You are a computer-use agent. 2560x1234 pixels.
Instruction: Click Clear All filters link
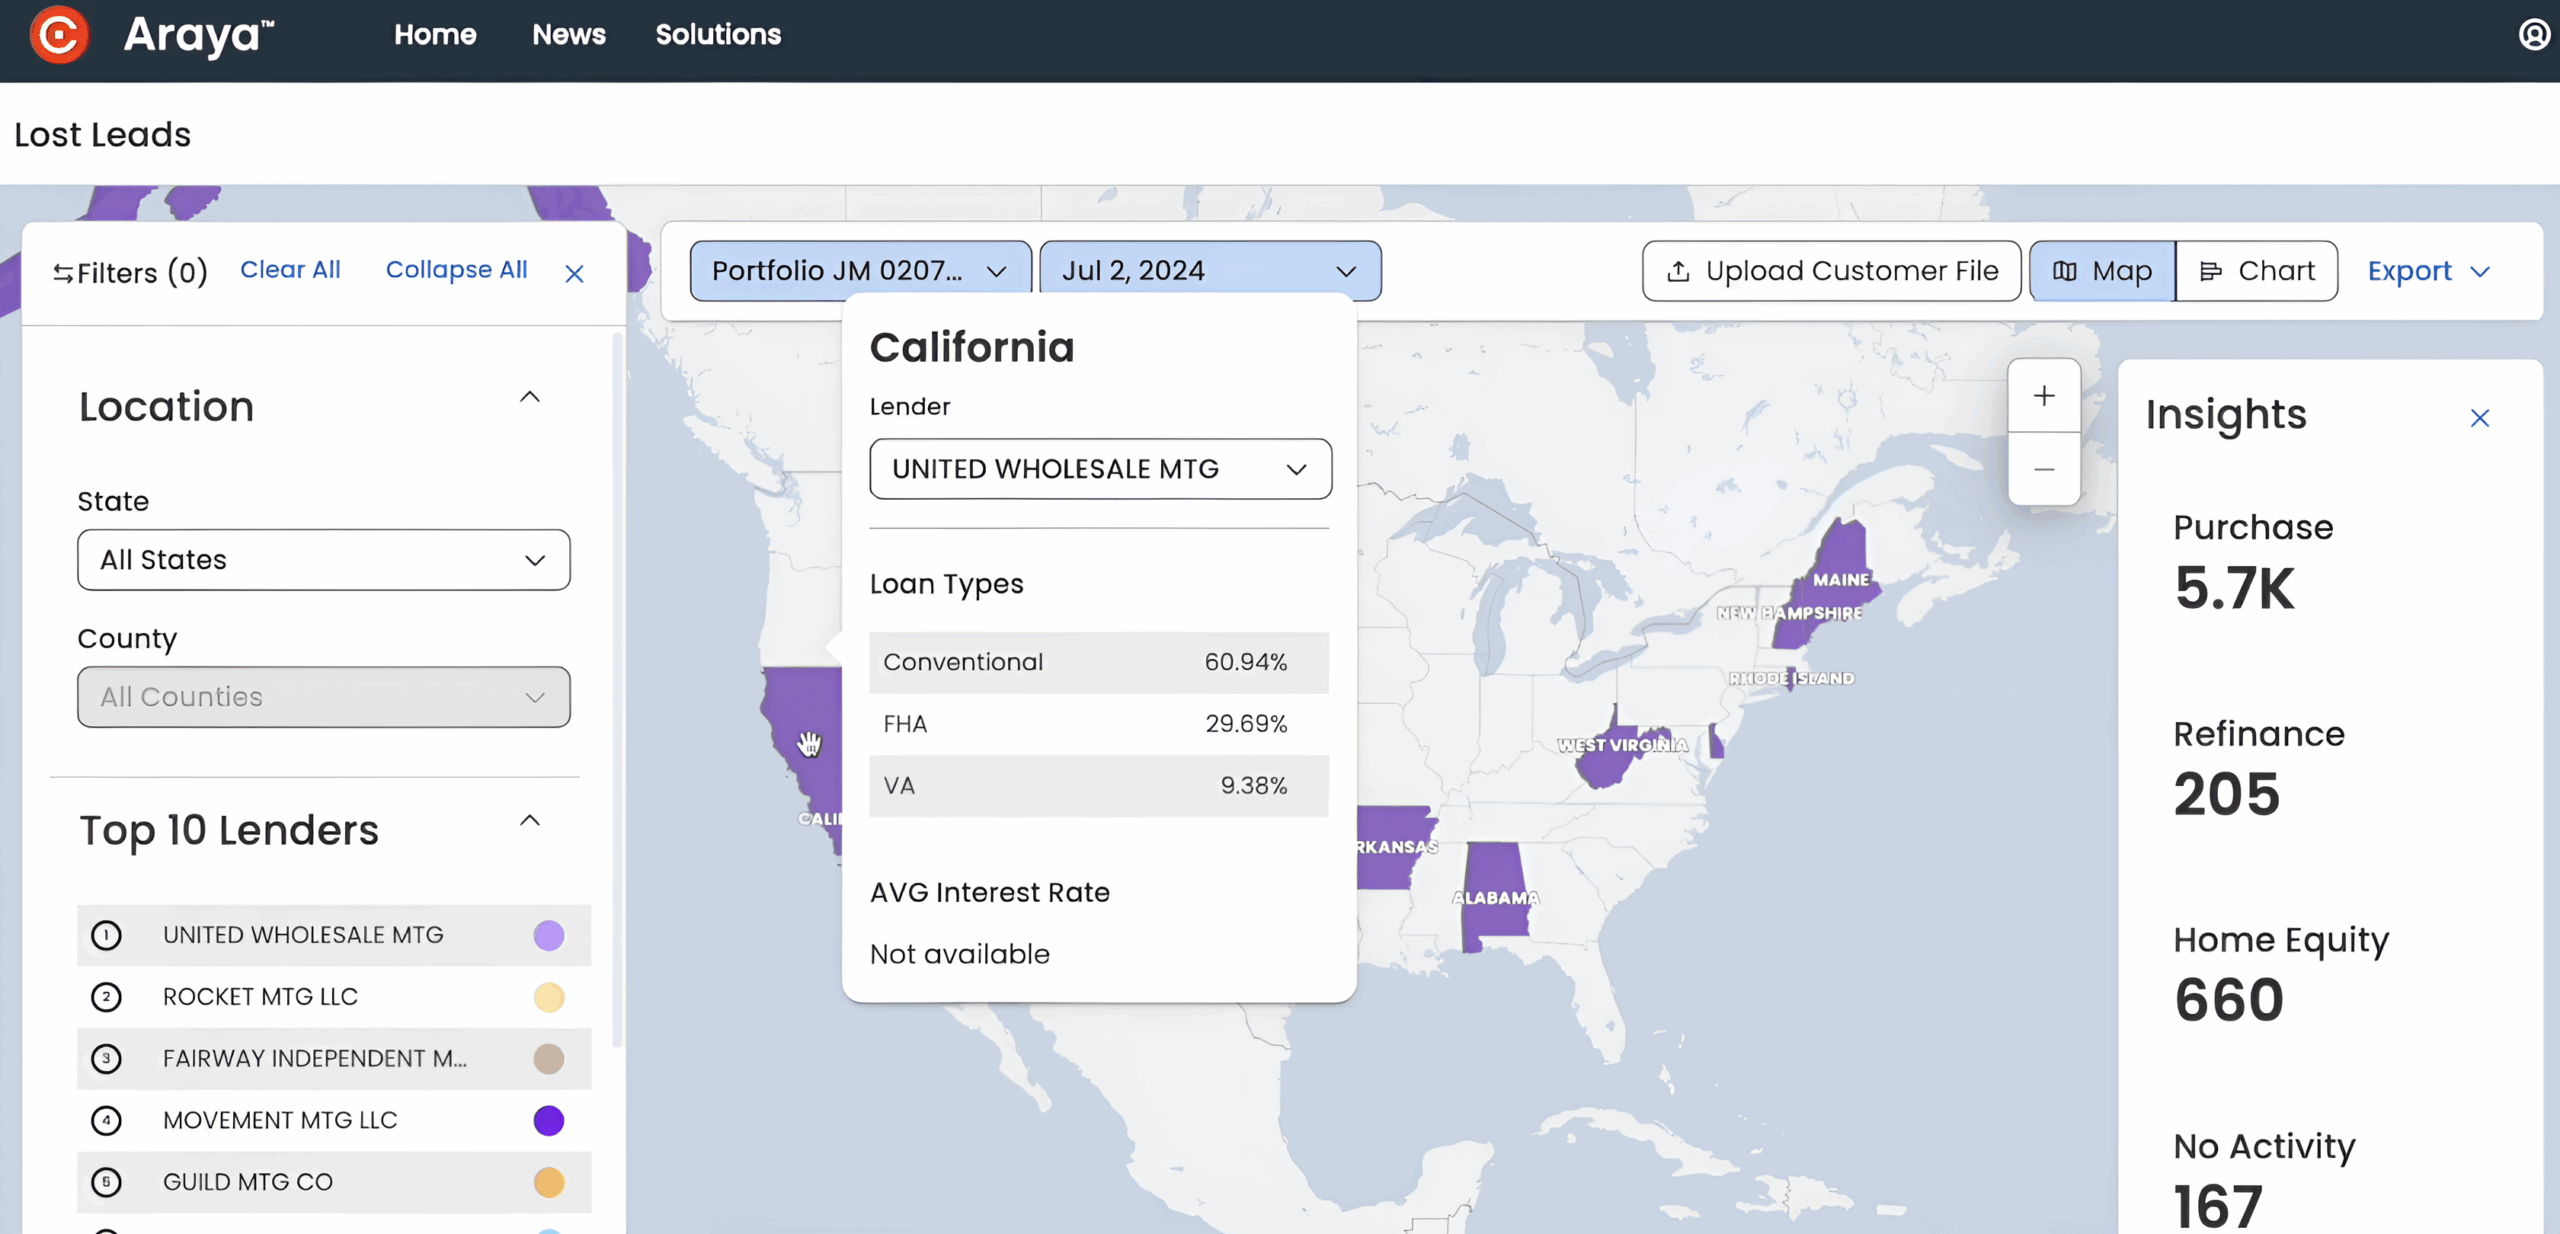tap(290, 270)
